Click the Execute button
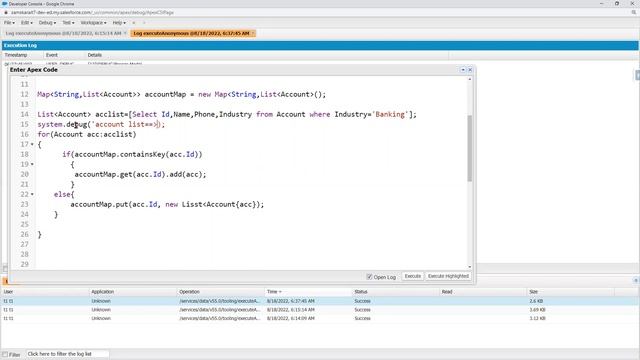 (413, 276)
